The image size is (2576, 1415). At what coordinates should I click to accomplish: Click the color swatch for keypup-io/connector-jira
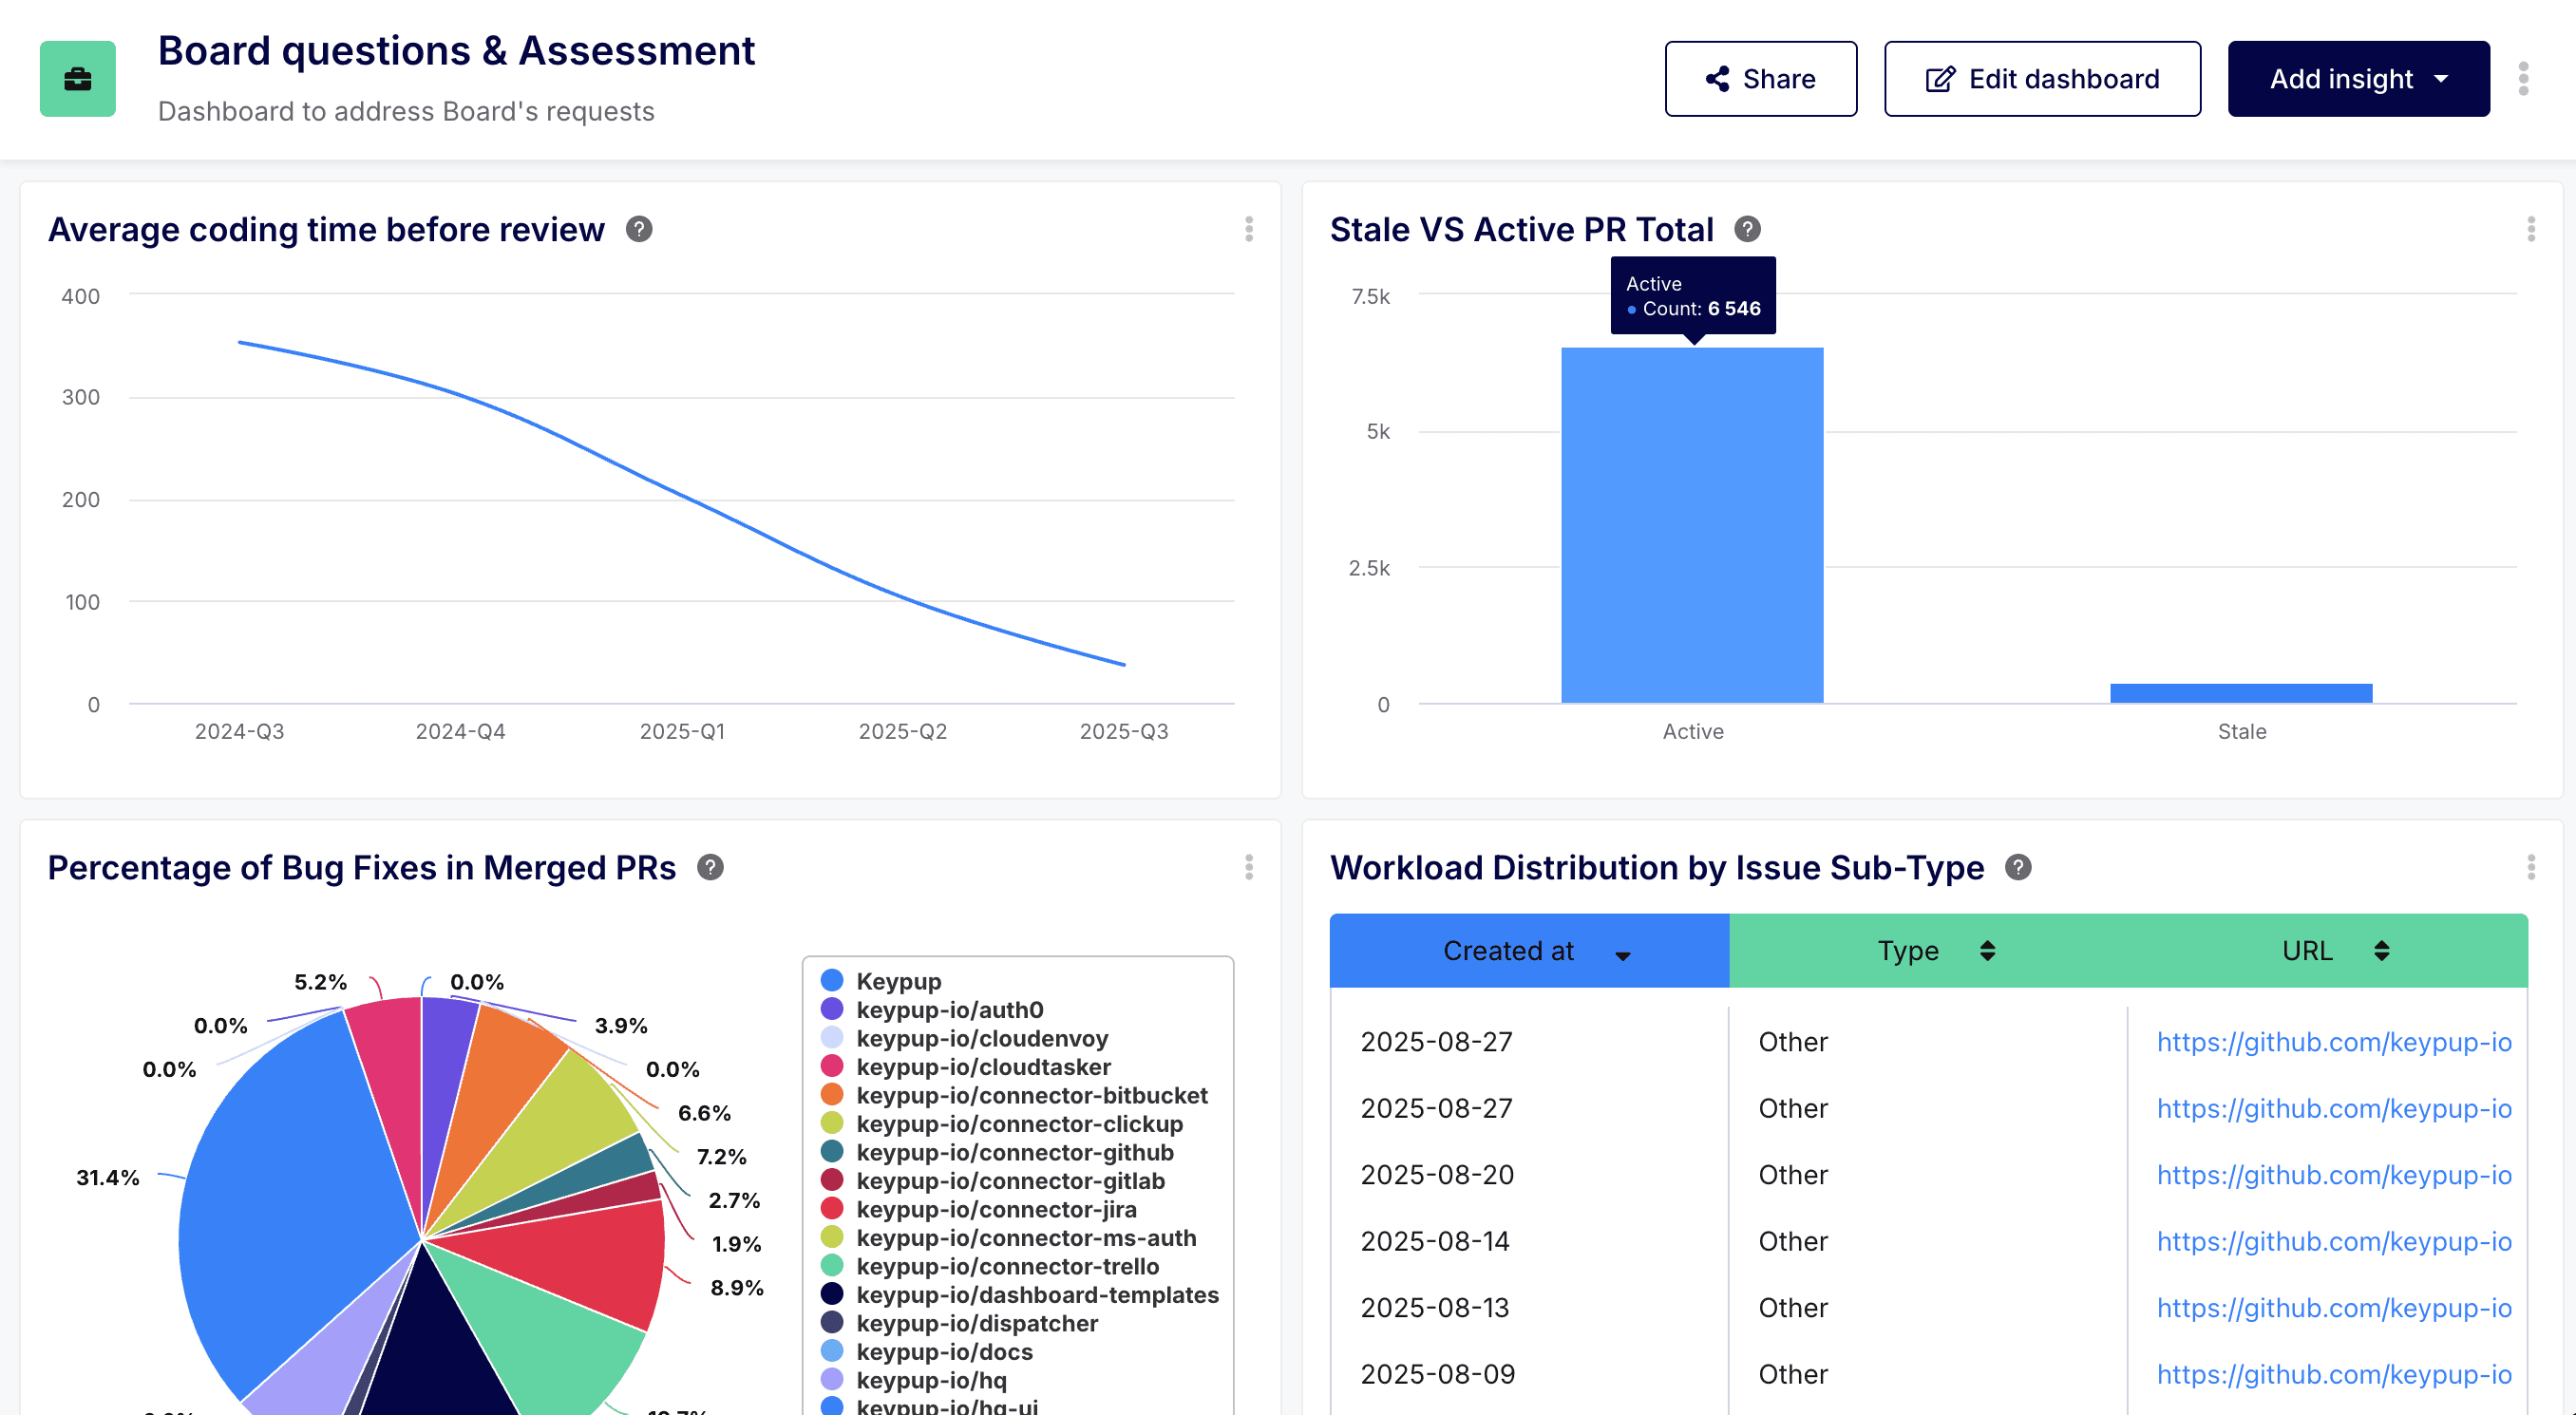click(x=831, y=1209)
